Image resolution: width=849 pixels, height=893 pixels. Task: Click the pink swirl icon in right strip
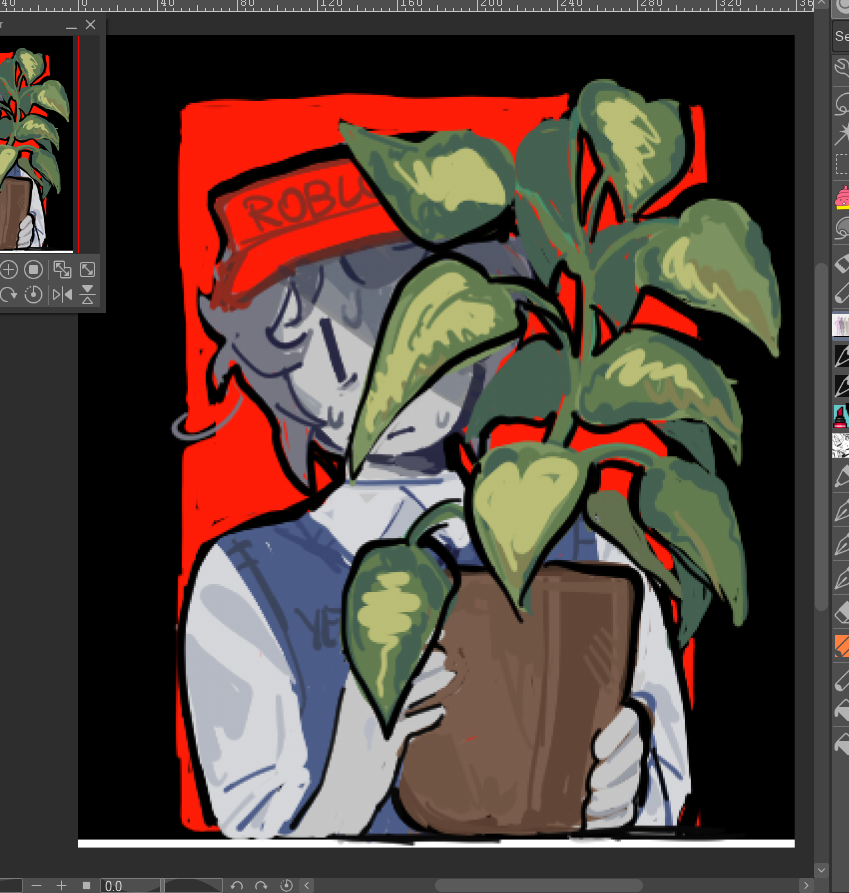842,198
